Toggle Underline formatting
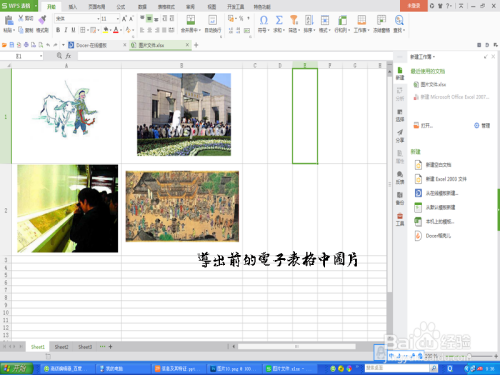Viewport: 500px width, 375px height. [x=73, y=30]
